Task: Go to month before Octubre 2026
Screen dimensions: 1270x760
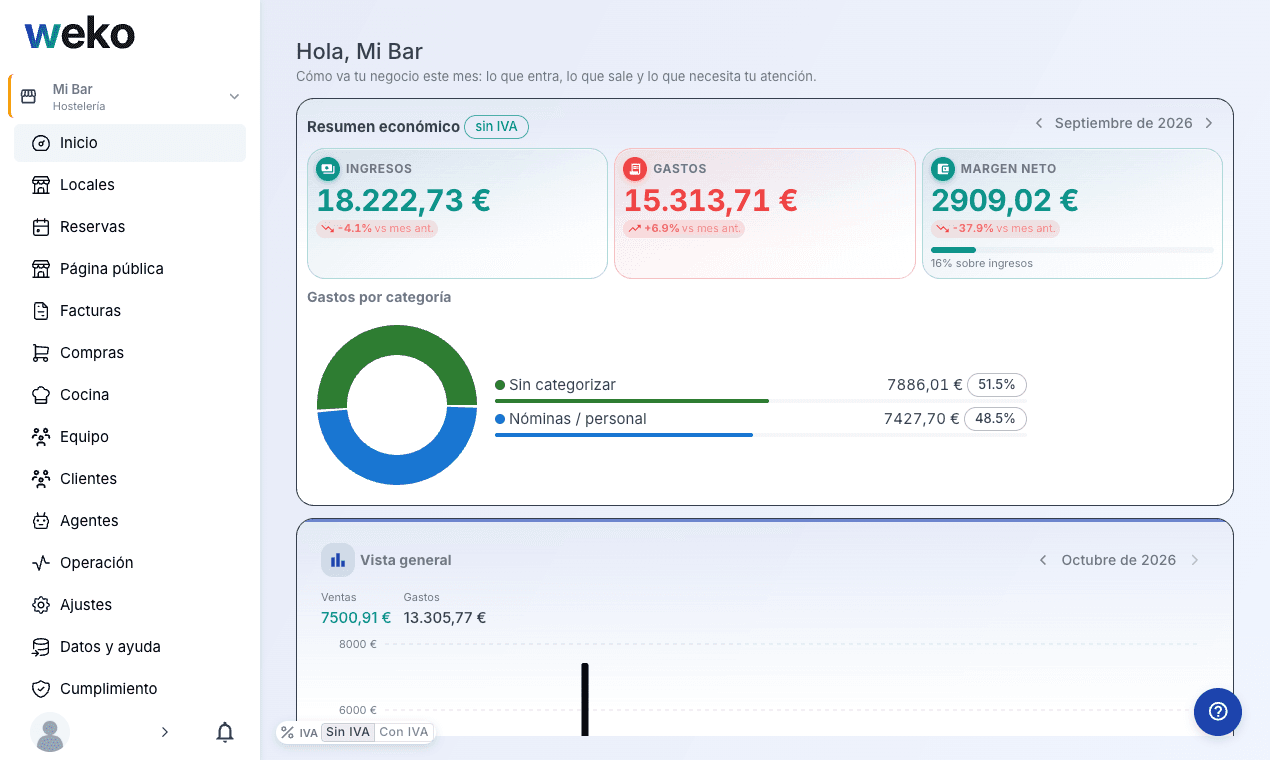Action: click(x=1043, y=560)
